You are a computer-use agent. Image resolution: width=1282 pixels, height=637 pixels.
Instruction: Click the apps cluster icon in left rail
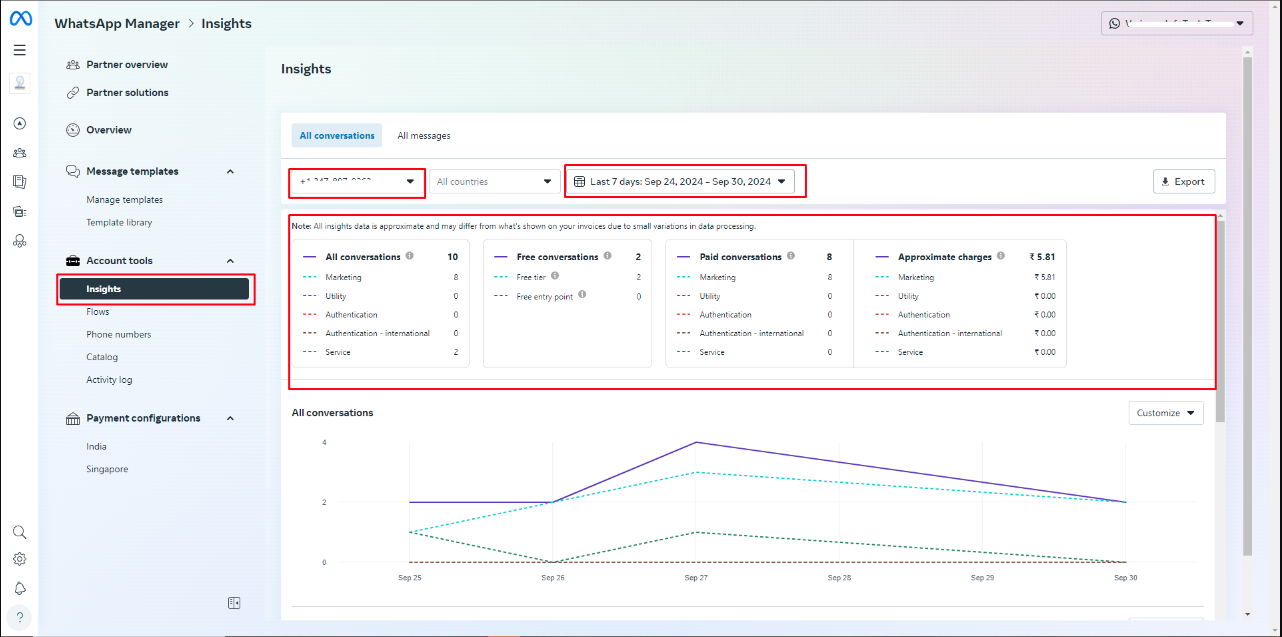pos(20,240)
